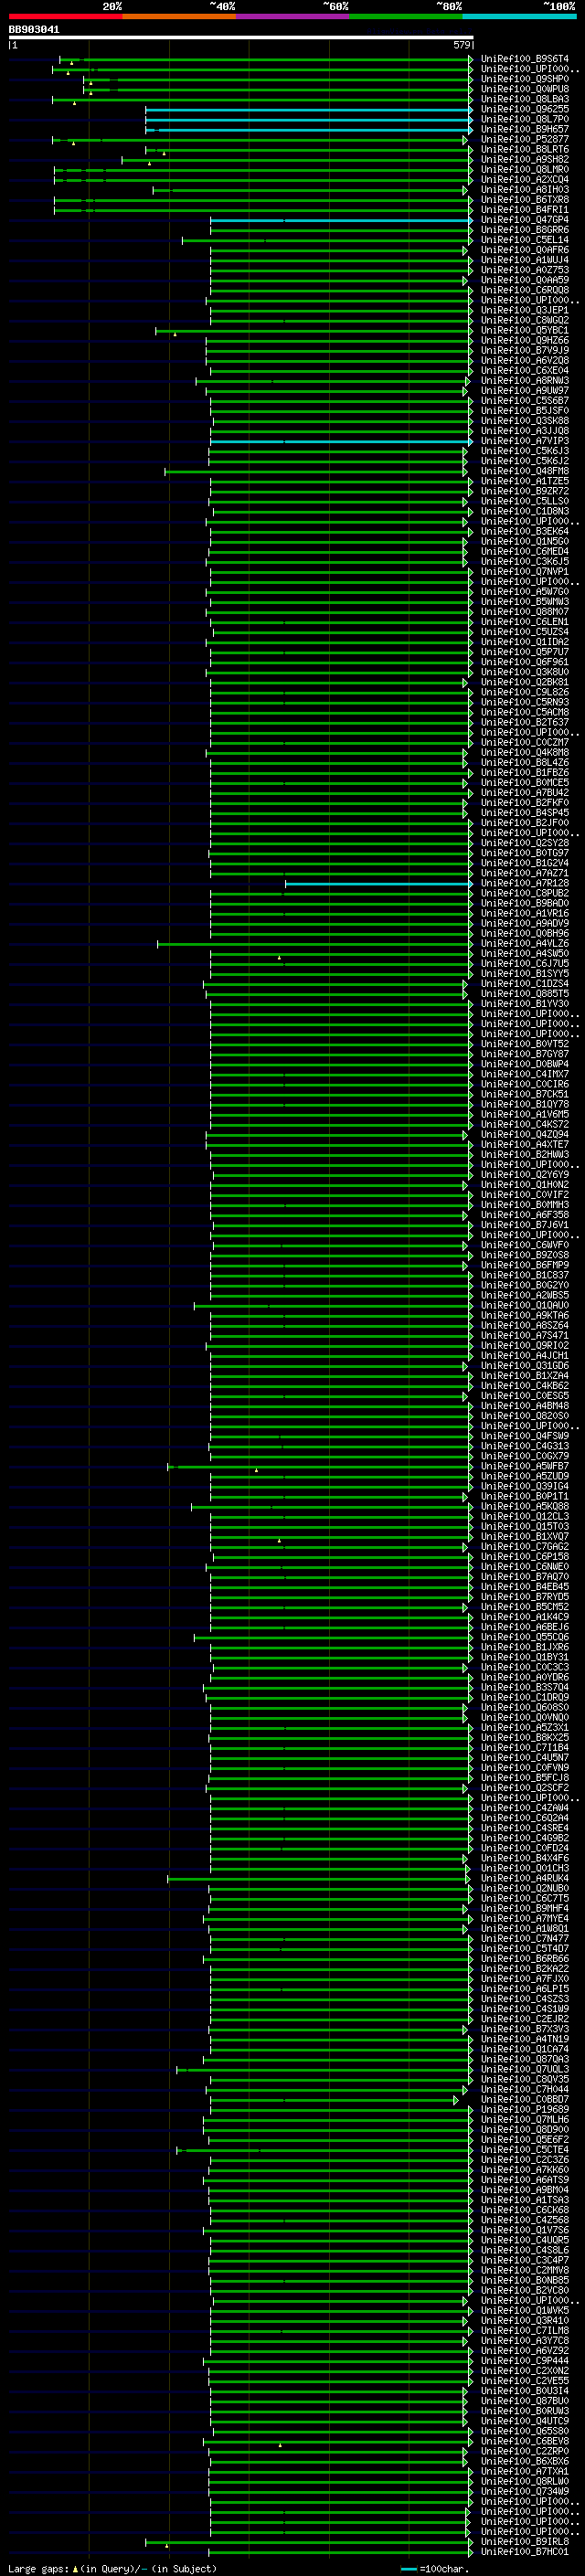Select hit UniRef100_A1WUJ4

click(524, 260)
